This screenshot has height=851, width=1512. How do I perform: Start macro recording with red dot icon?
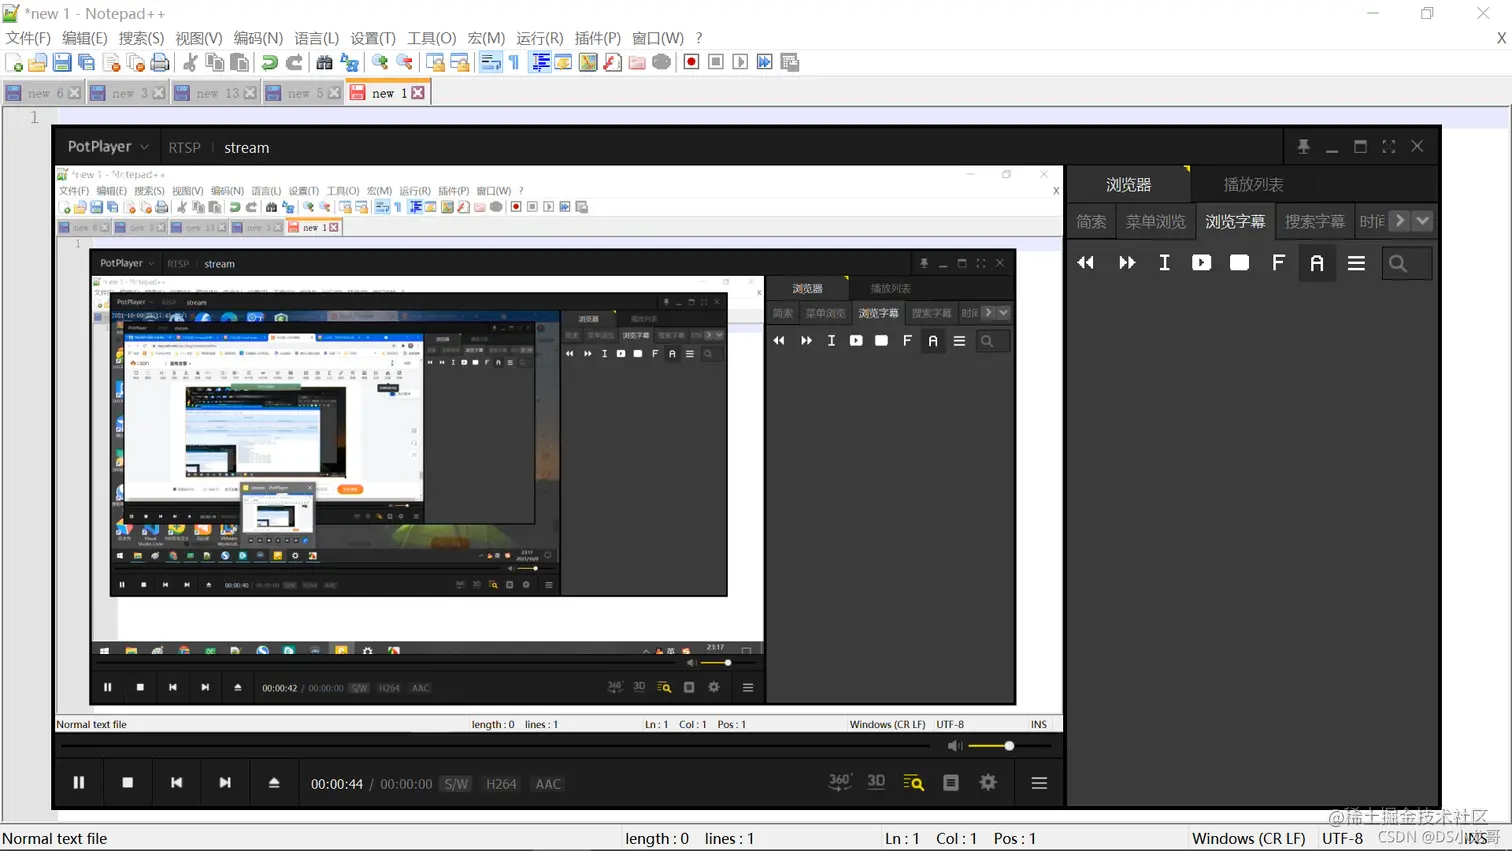691,62
